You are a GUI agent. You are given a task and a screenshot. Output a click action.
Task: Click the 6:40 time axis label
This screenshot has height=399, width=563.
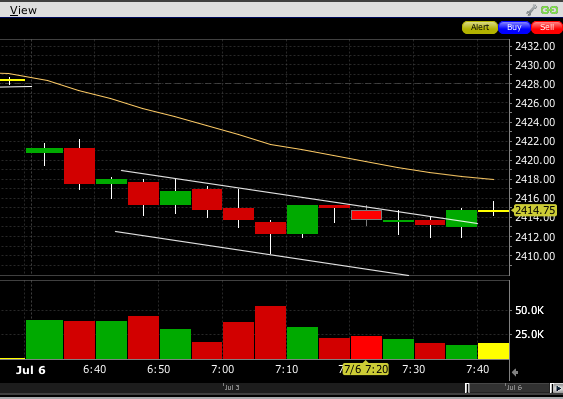(95, 369)
